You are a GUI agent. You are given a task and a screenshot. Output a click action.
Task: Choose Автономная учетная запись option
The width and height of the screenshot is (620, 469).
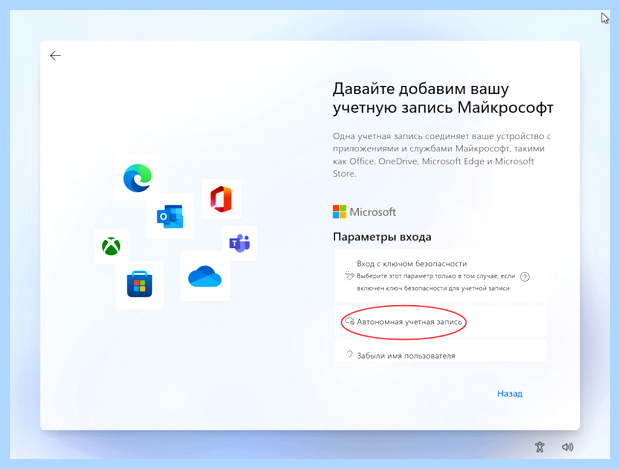[x=441, y=321]
